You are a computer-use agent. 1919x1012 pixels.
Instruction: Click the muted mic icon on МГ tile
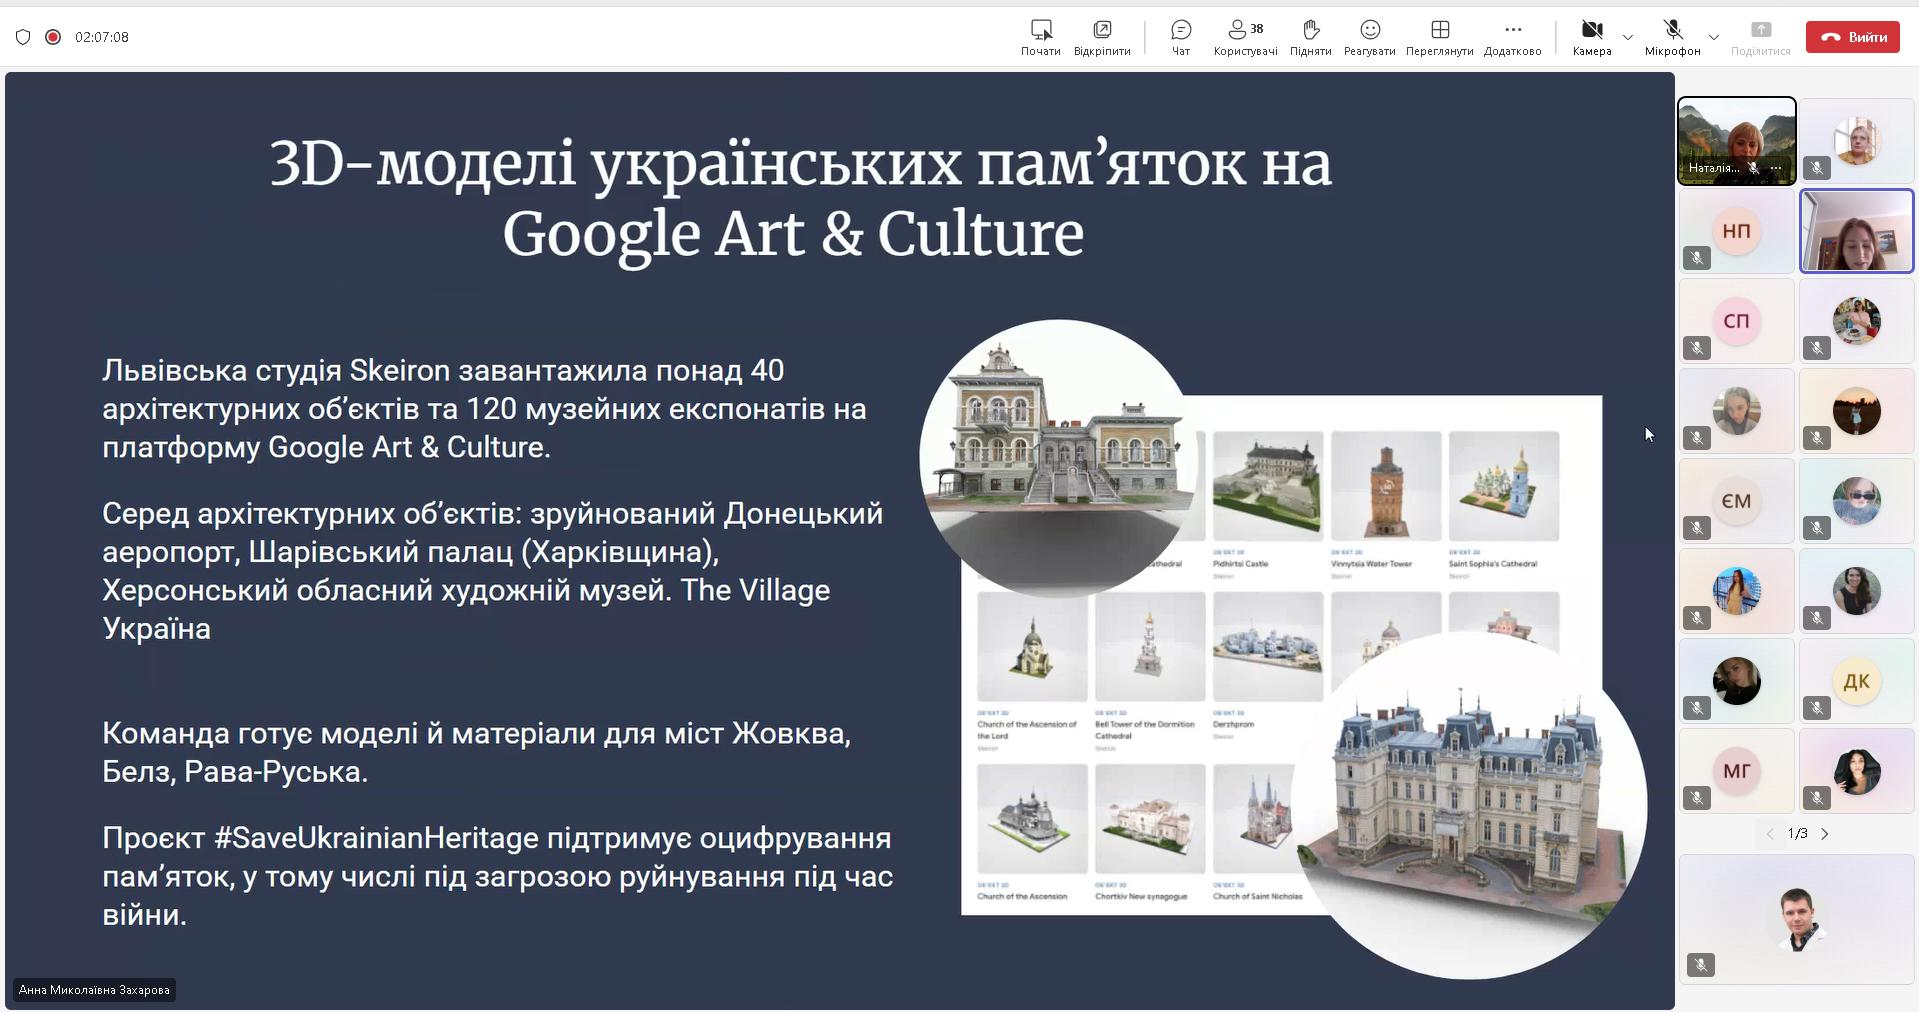point(1697,798)
